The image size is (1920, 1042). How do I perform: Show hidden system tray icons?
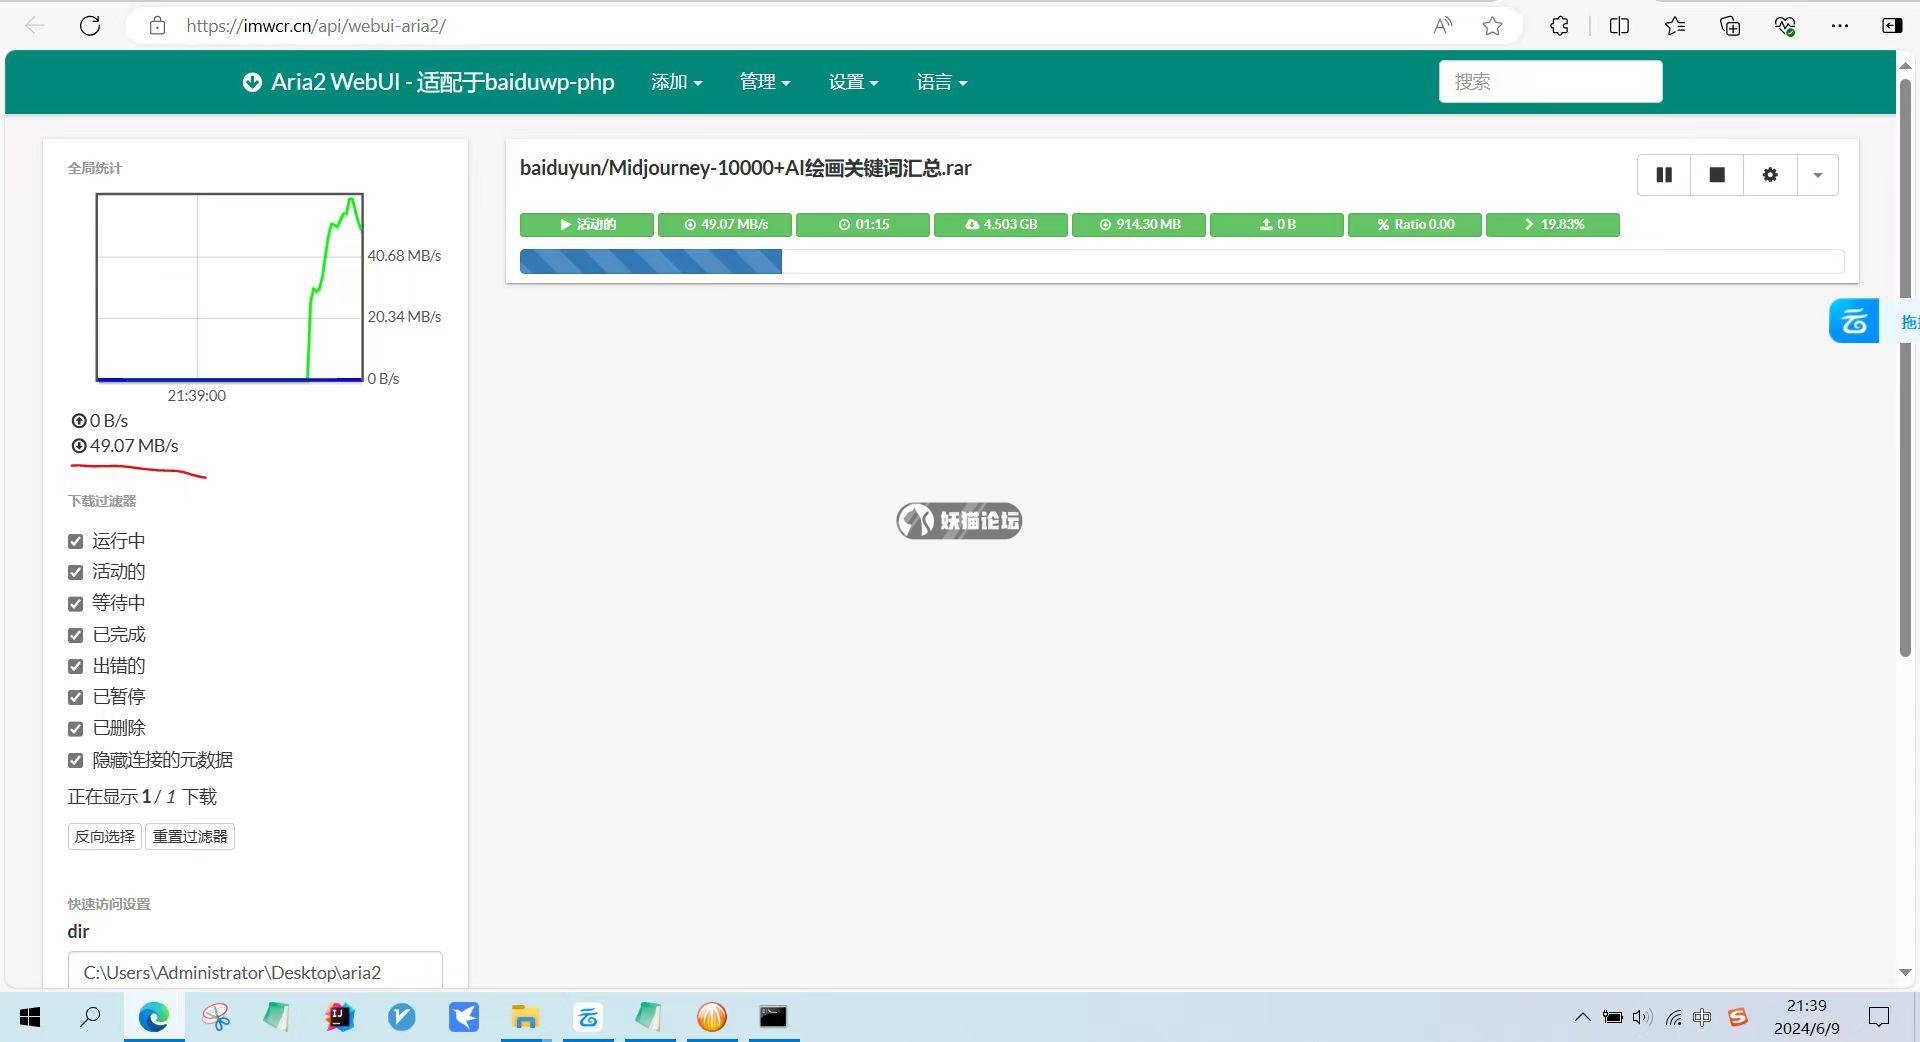point(1582,1018)
